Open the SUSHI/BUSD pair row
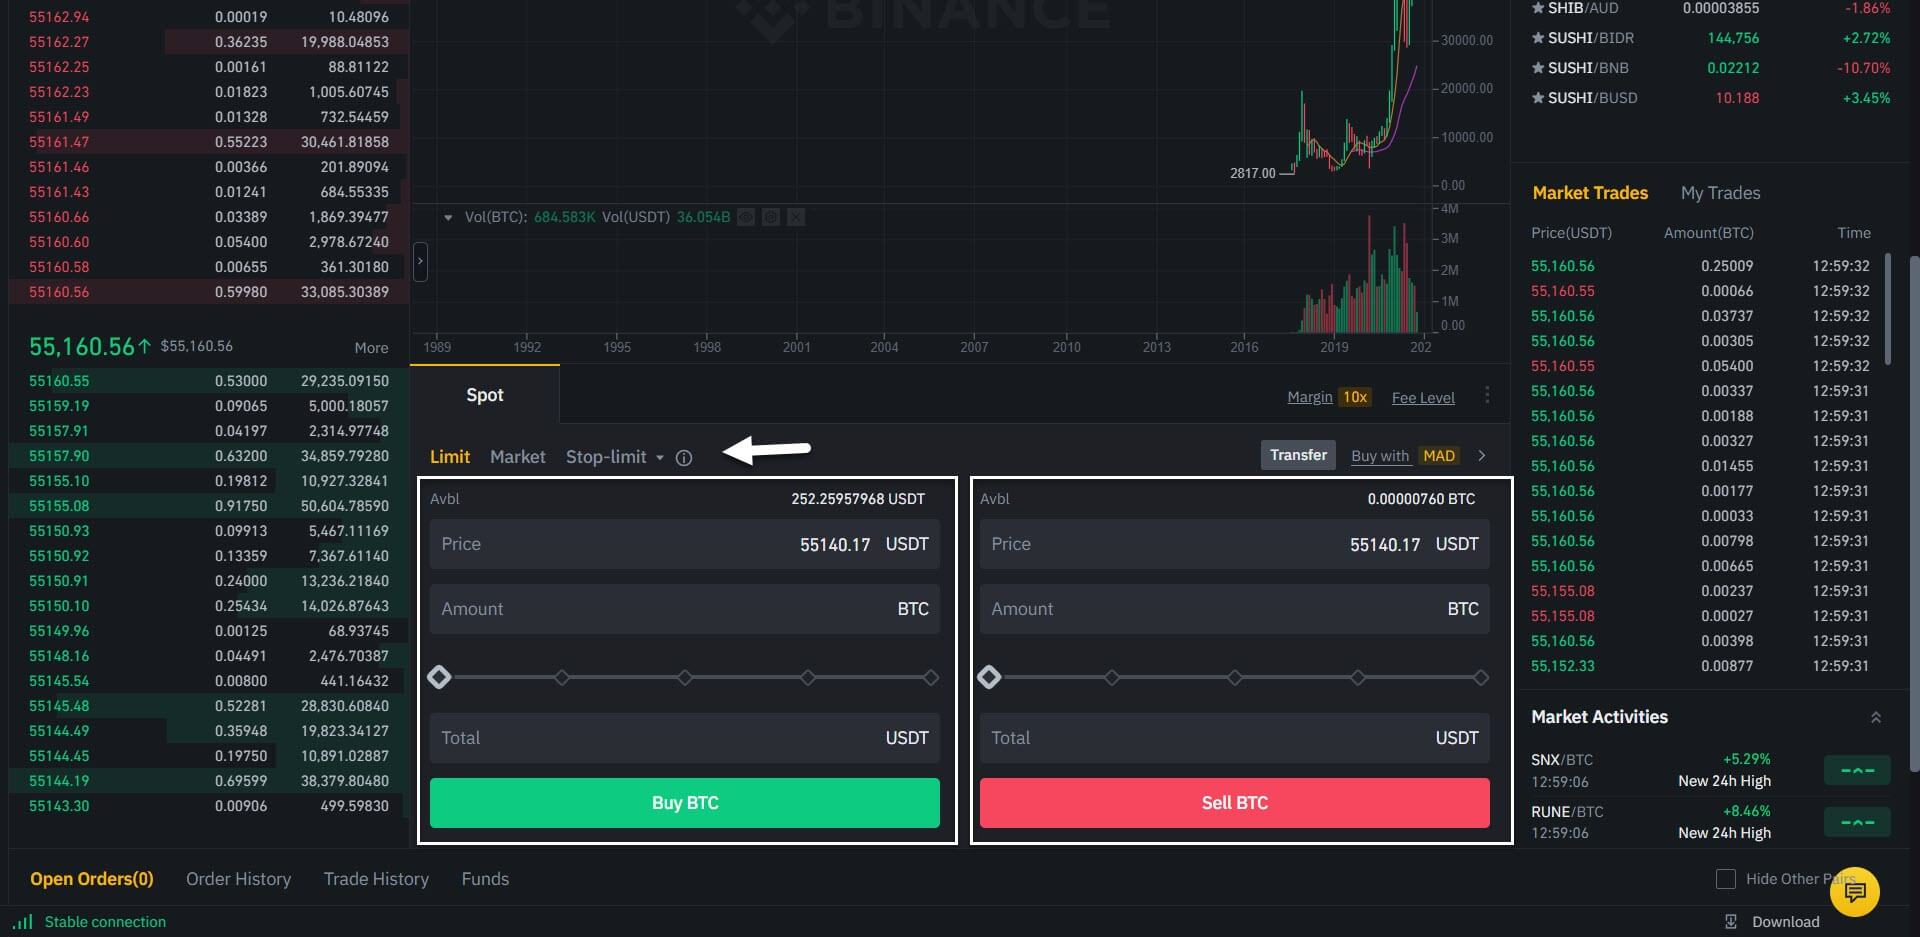The width and height of the screenshot is (1920, 937). pos(1710,98)
